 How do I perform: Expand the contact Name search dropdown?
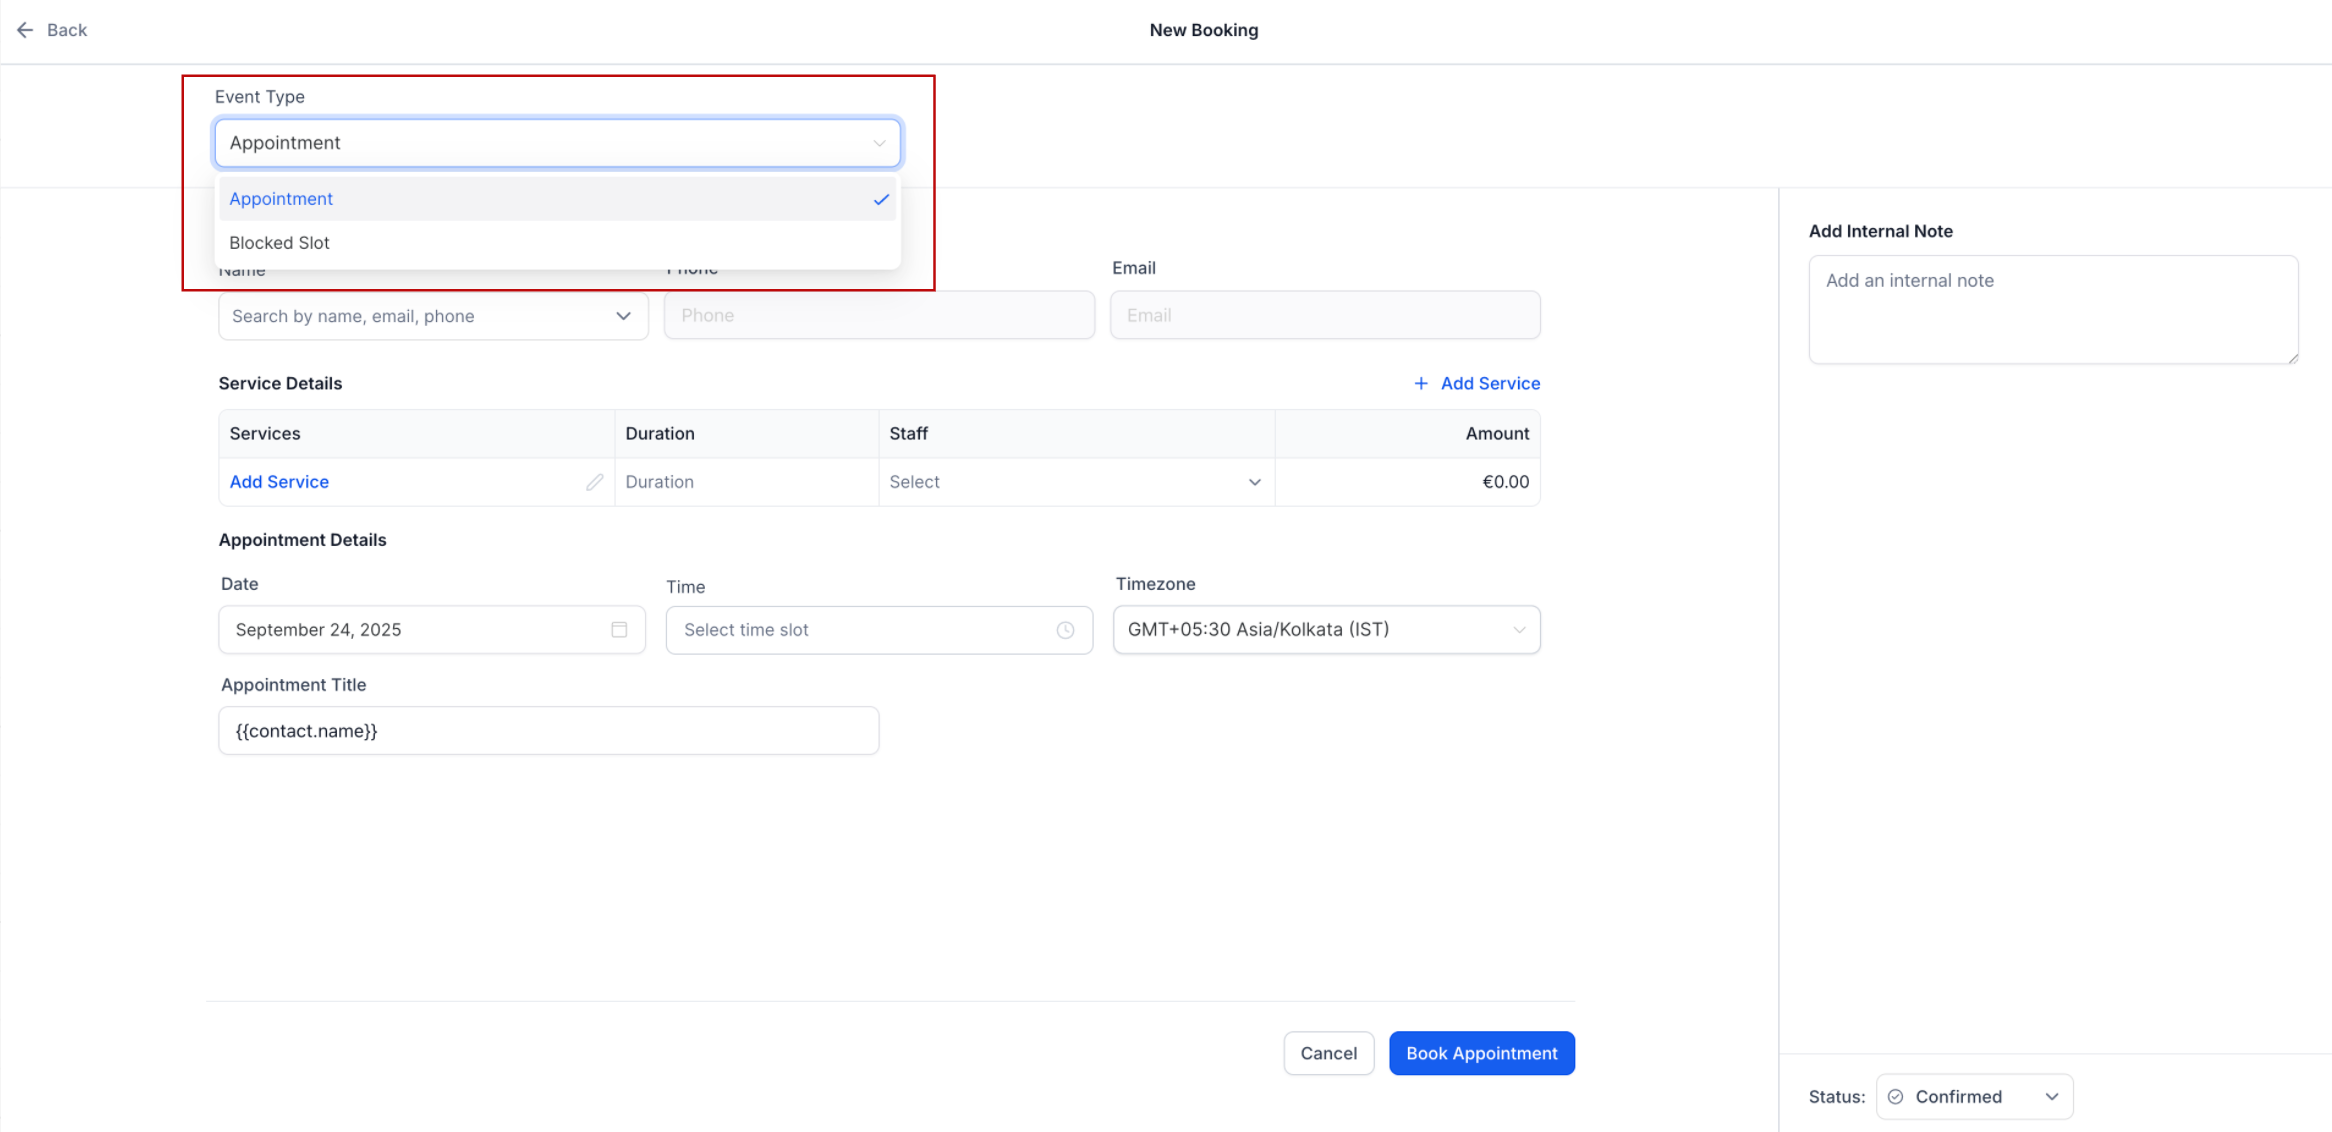[623, 316]
